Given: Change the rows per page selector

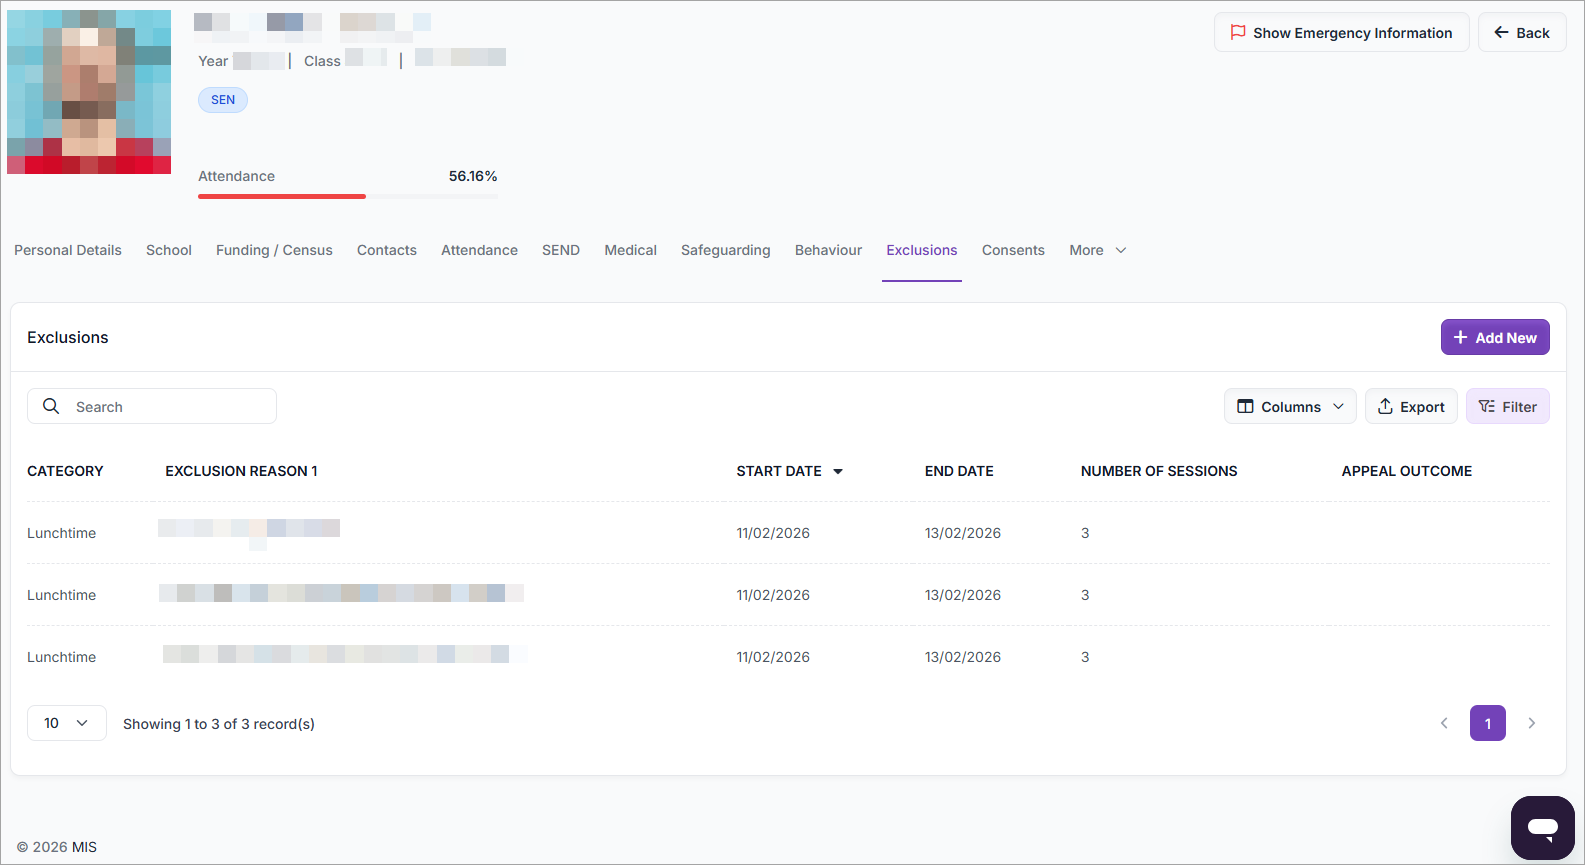Looking at the screenshot, I should coord(66,723).
